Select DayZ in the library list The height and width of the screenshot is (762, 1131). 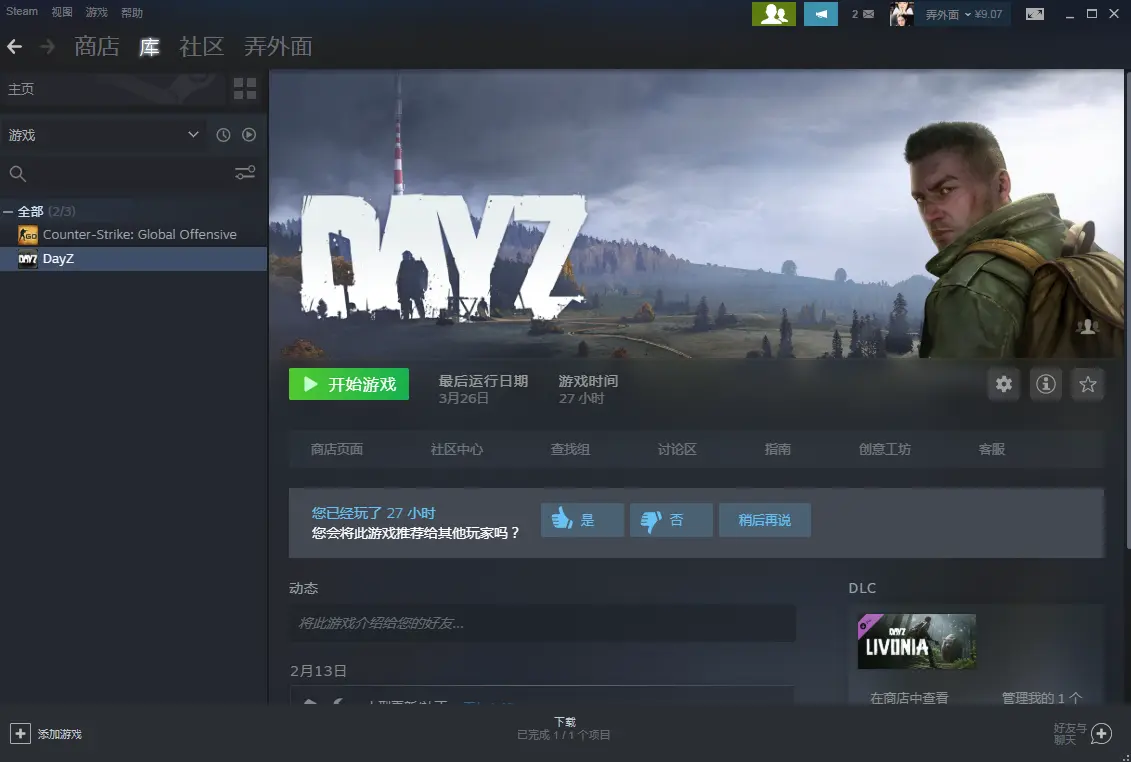[x=133, y=258]
